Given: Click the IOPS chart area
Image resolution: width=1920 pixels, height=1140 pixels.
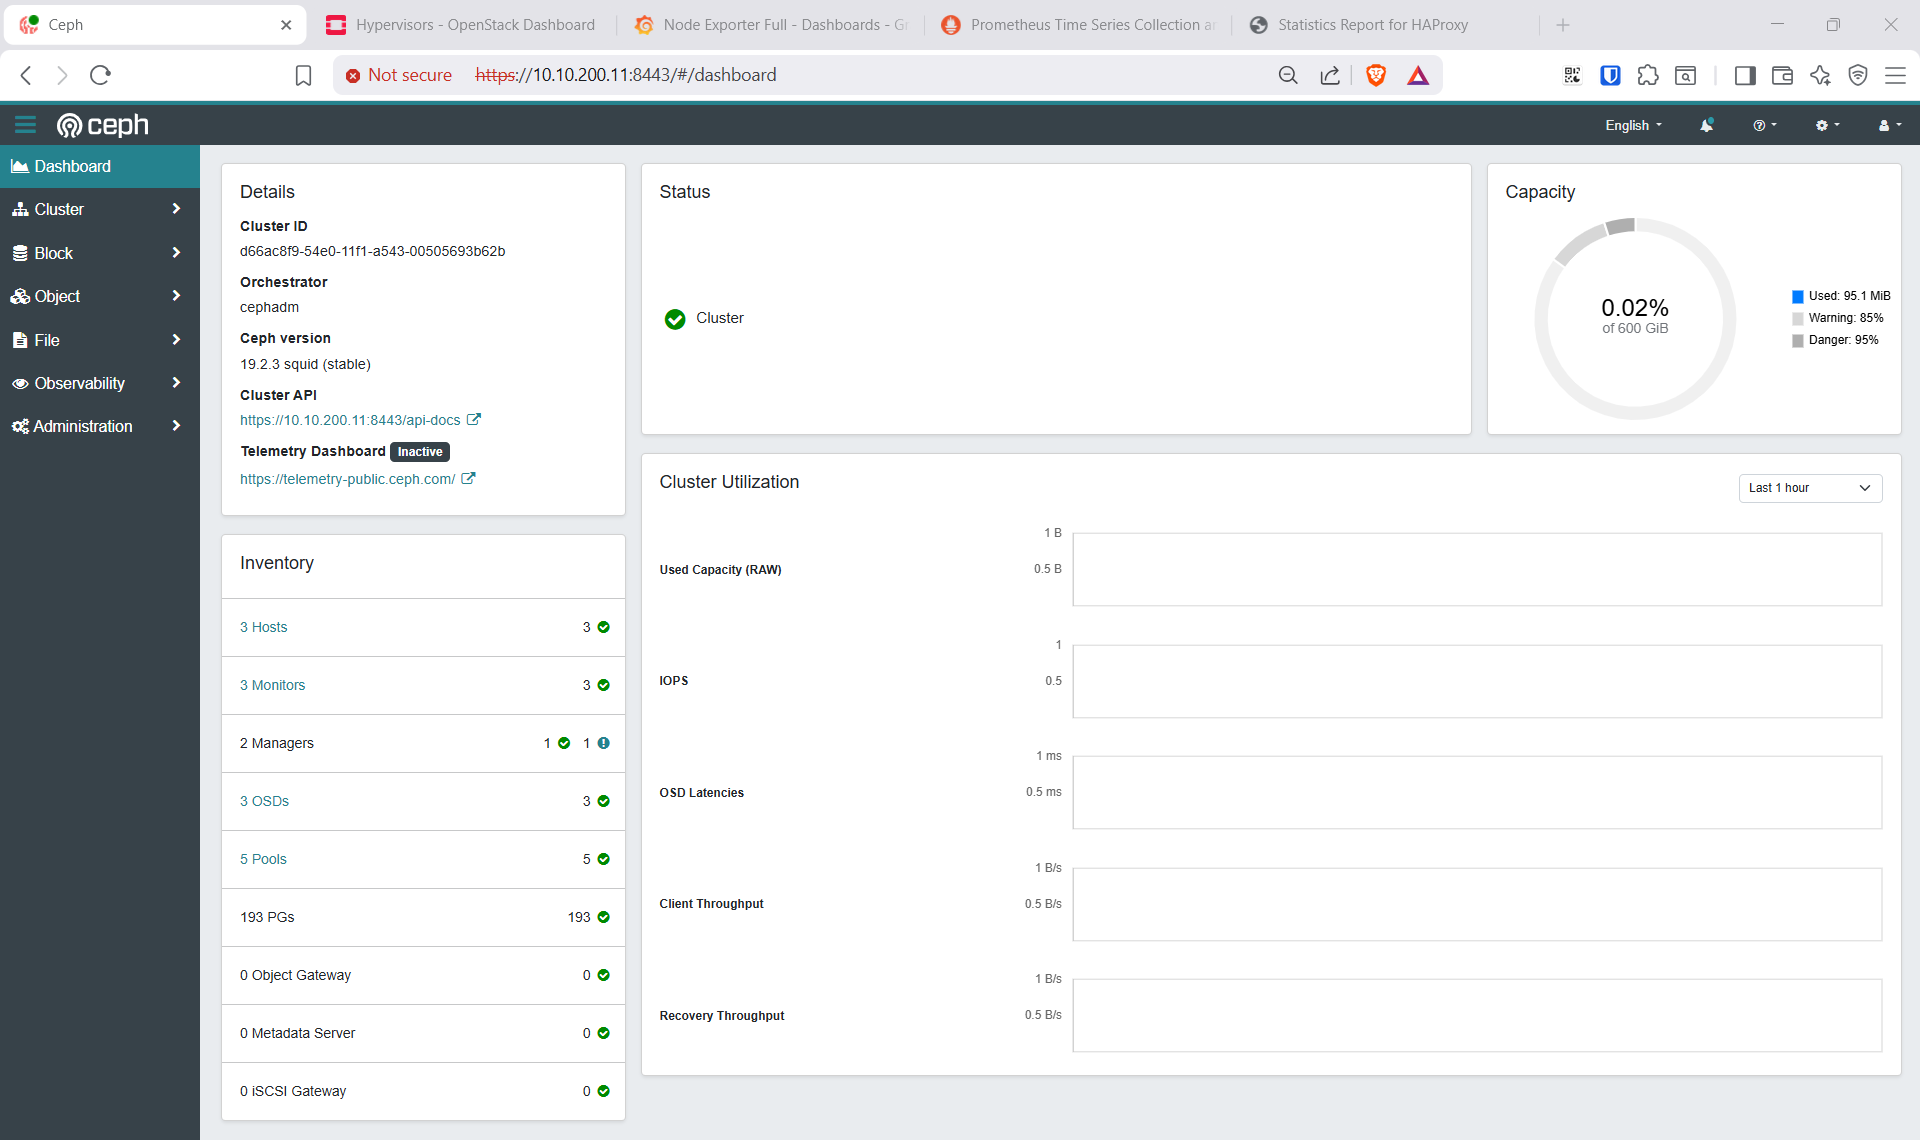Looking at the screenshot, I should (1477, 681).
